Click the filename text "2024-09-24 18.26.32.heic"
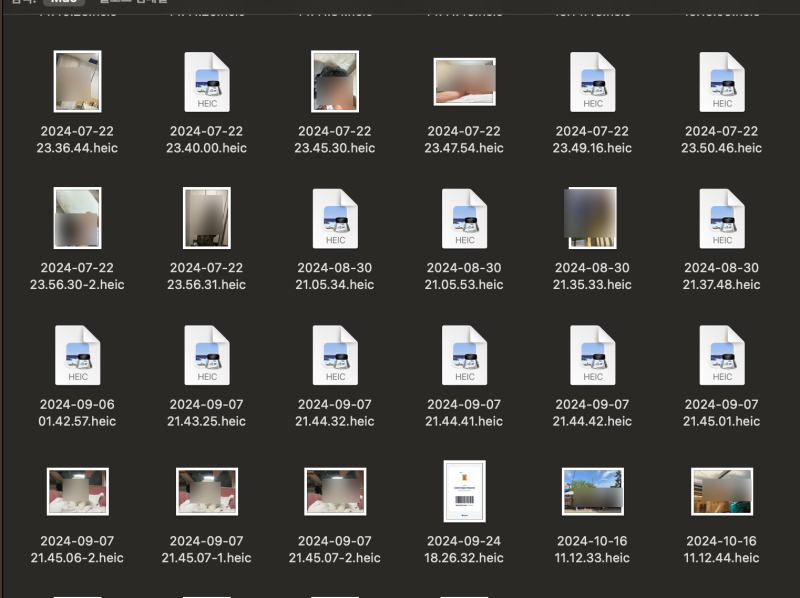This screenshot has width=800, height=598. [x=464, y=550]
